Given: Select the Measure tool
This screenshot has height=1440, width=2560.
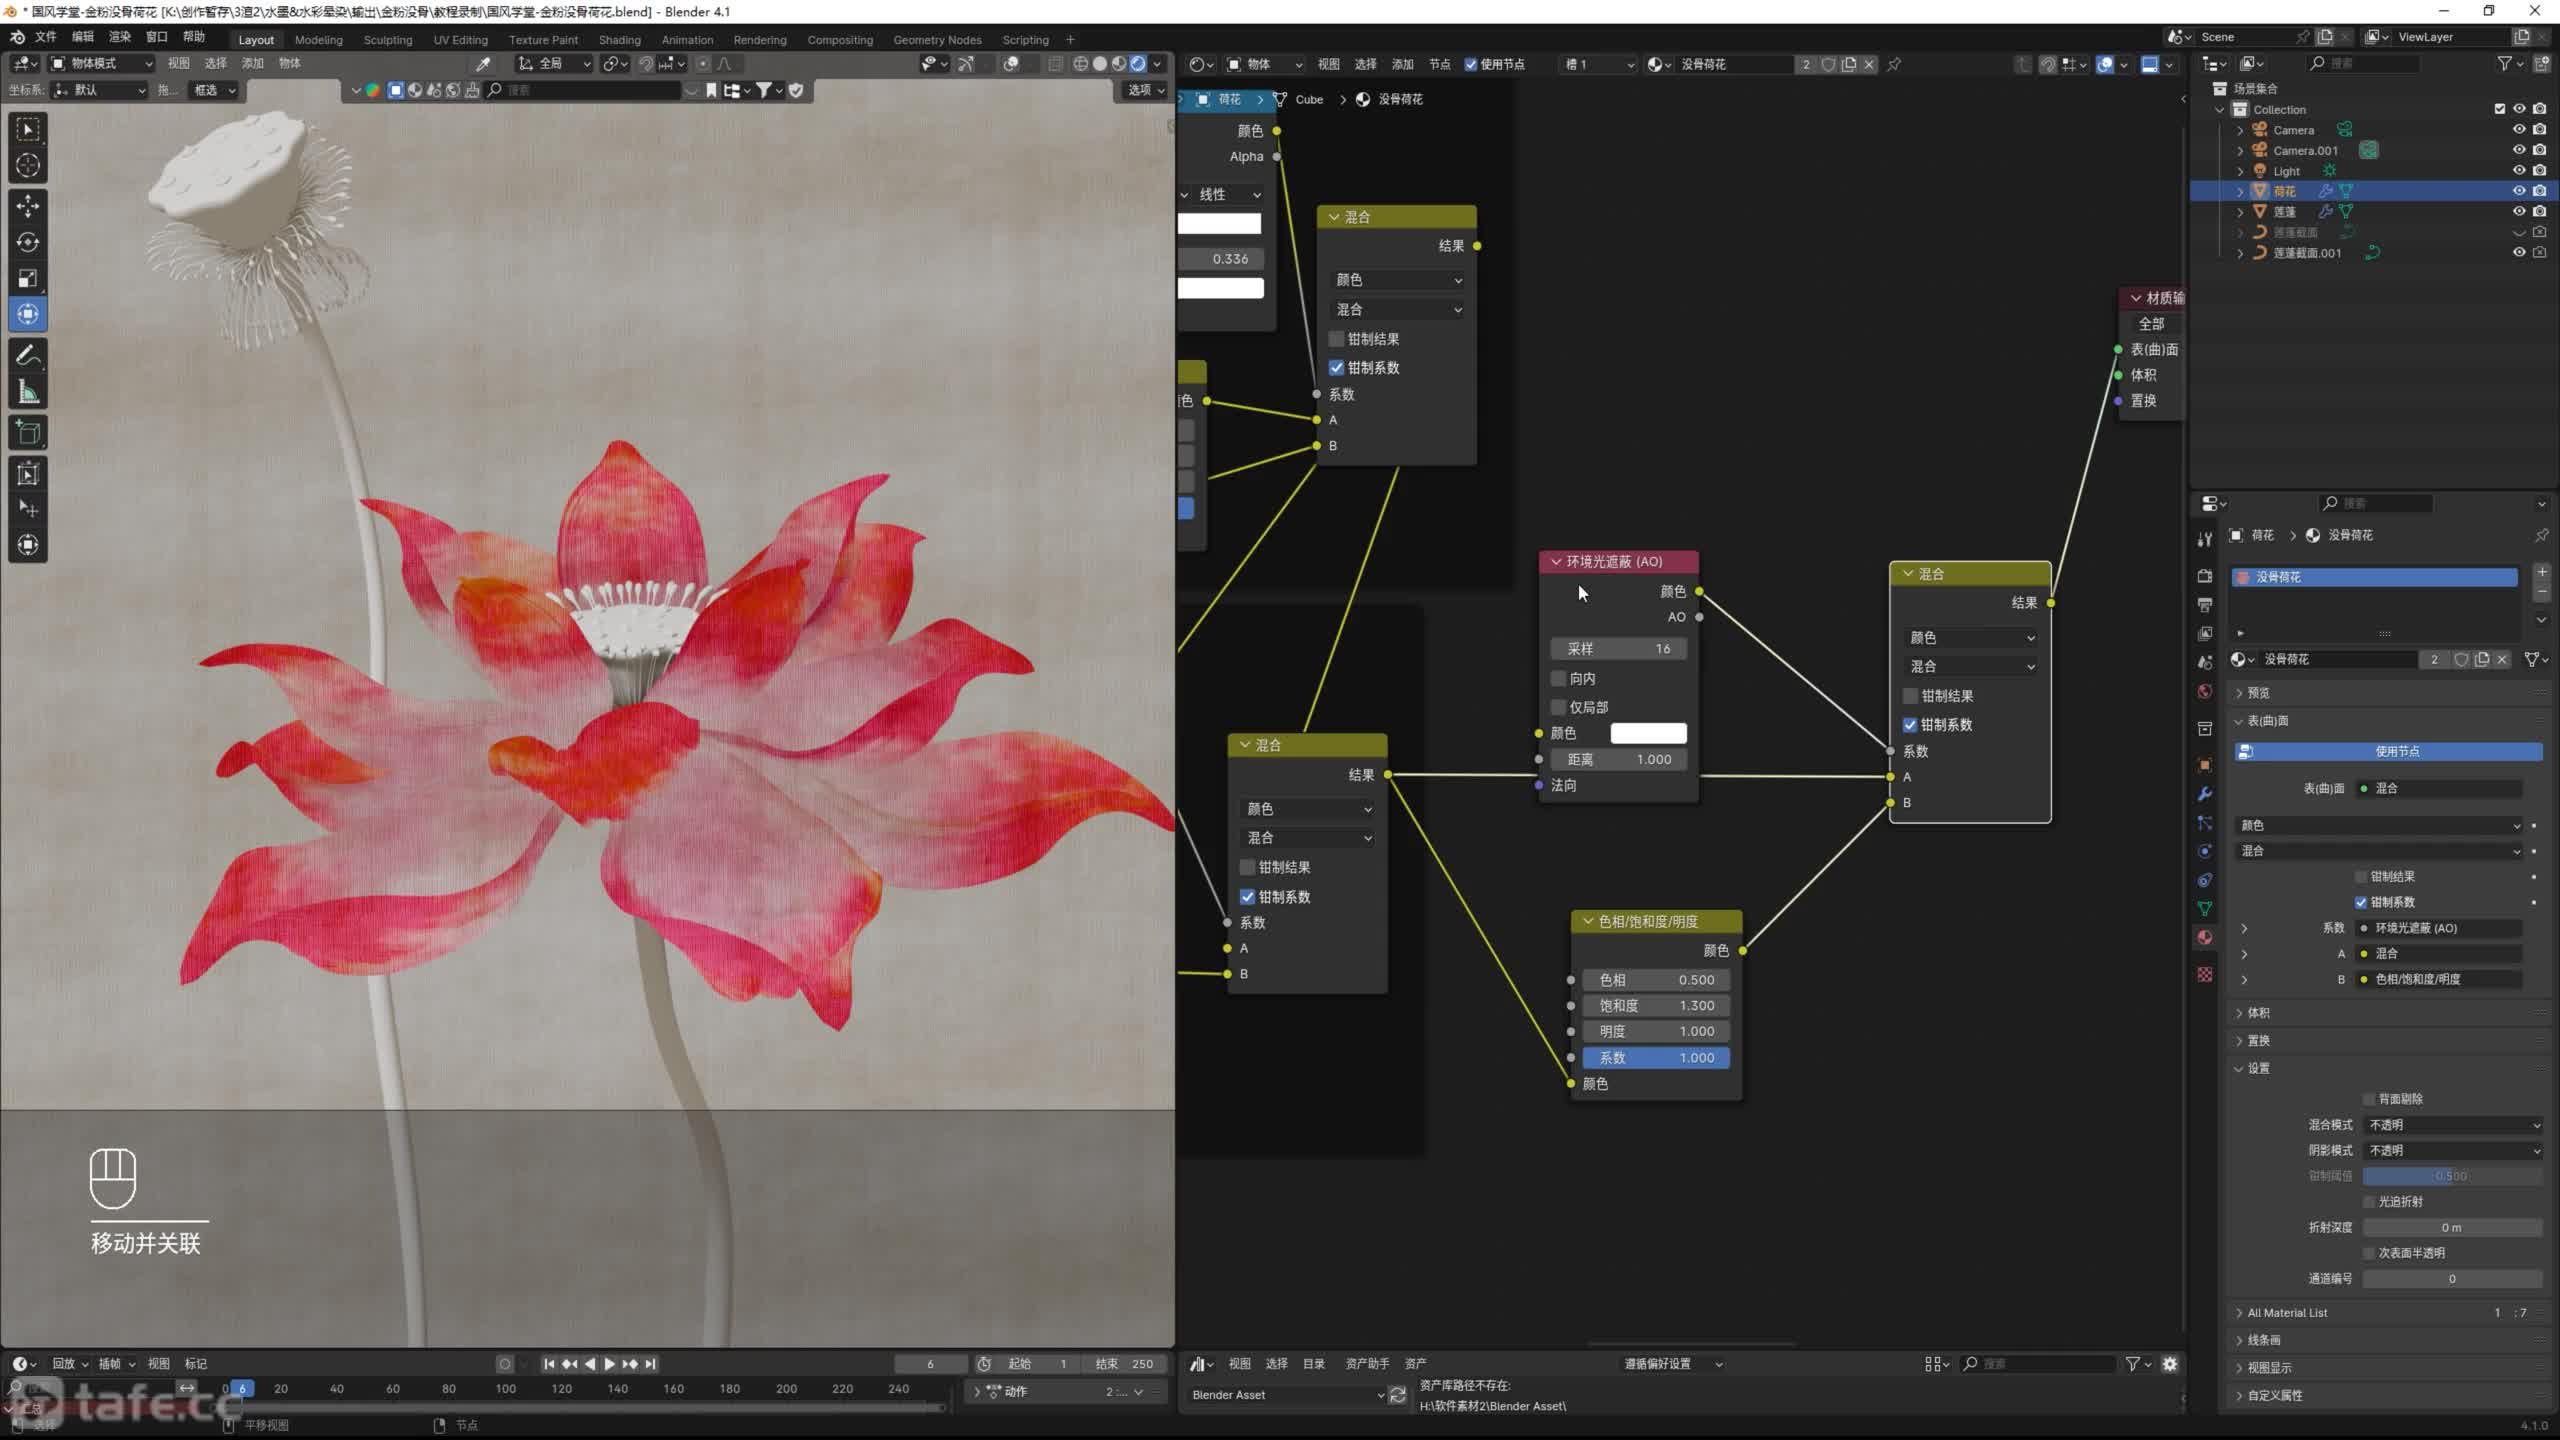Looking at the screenshot, I should click(x=28, y=393).
